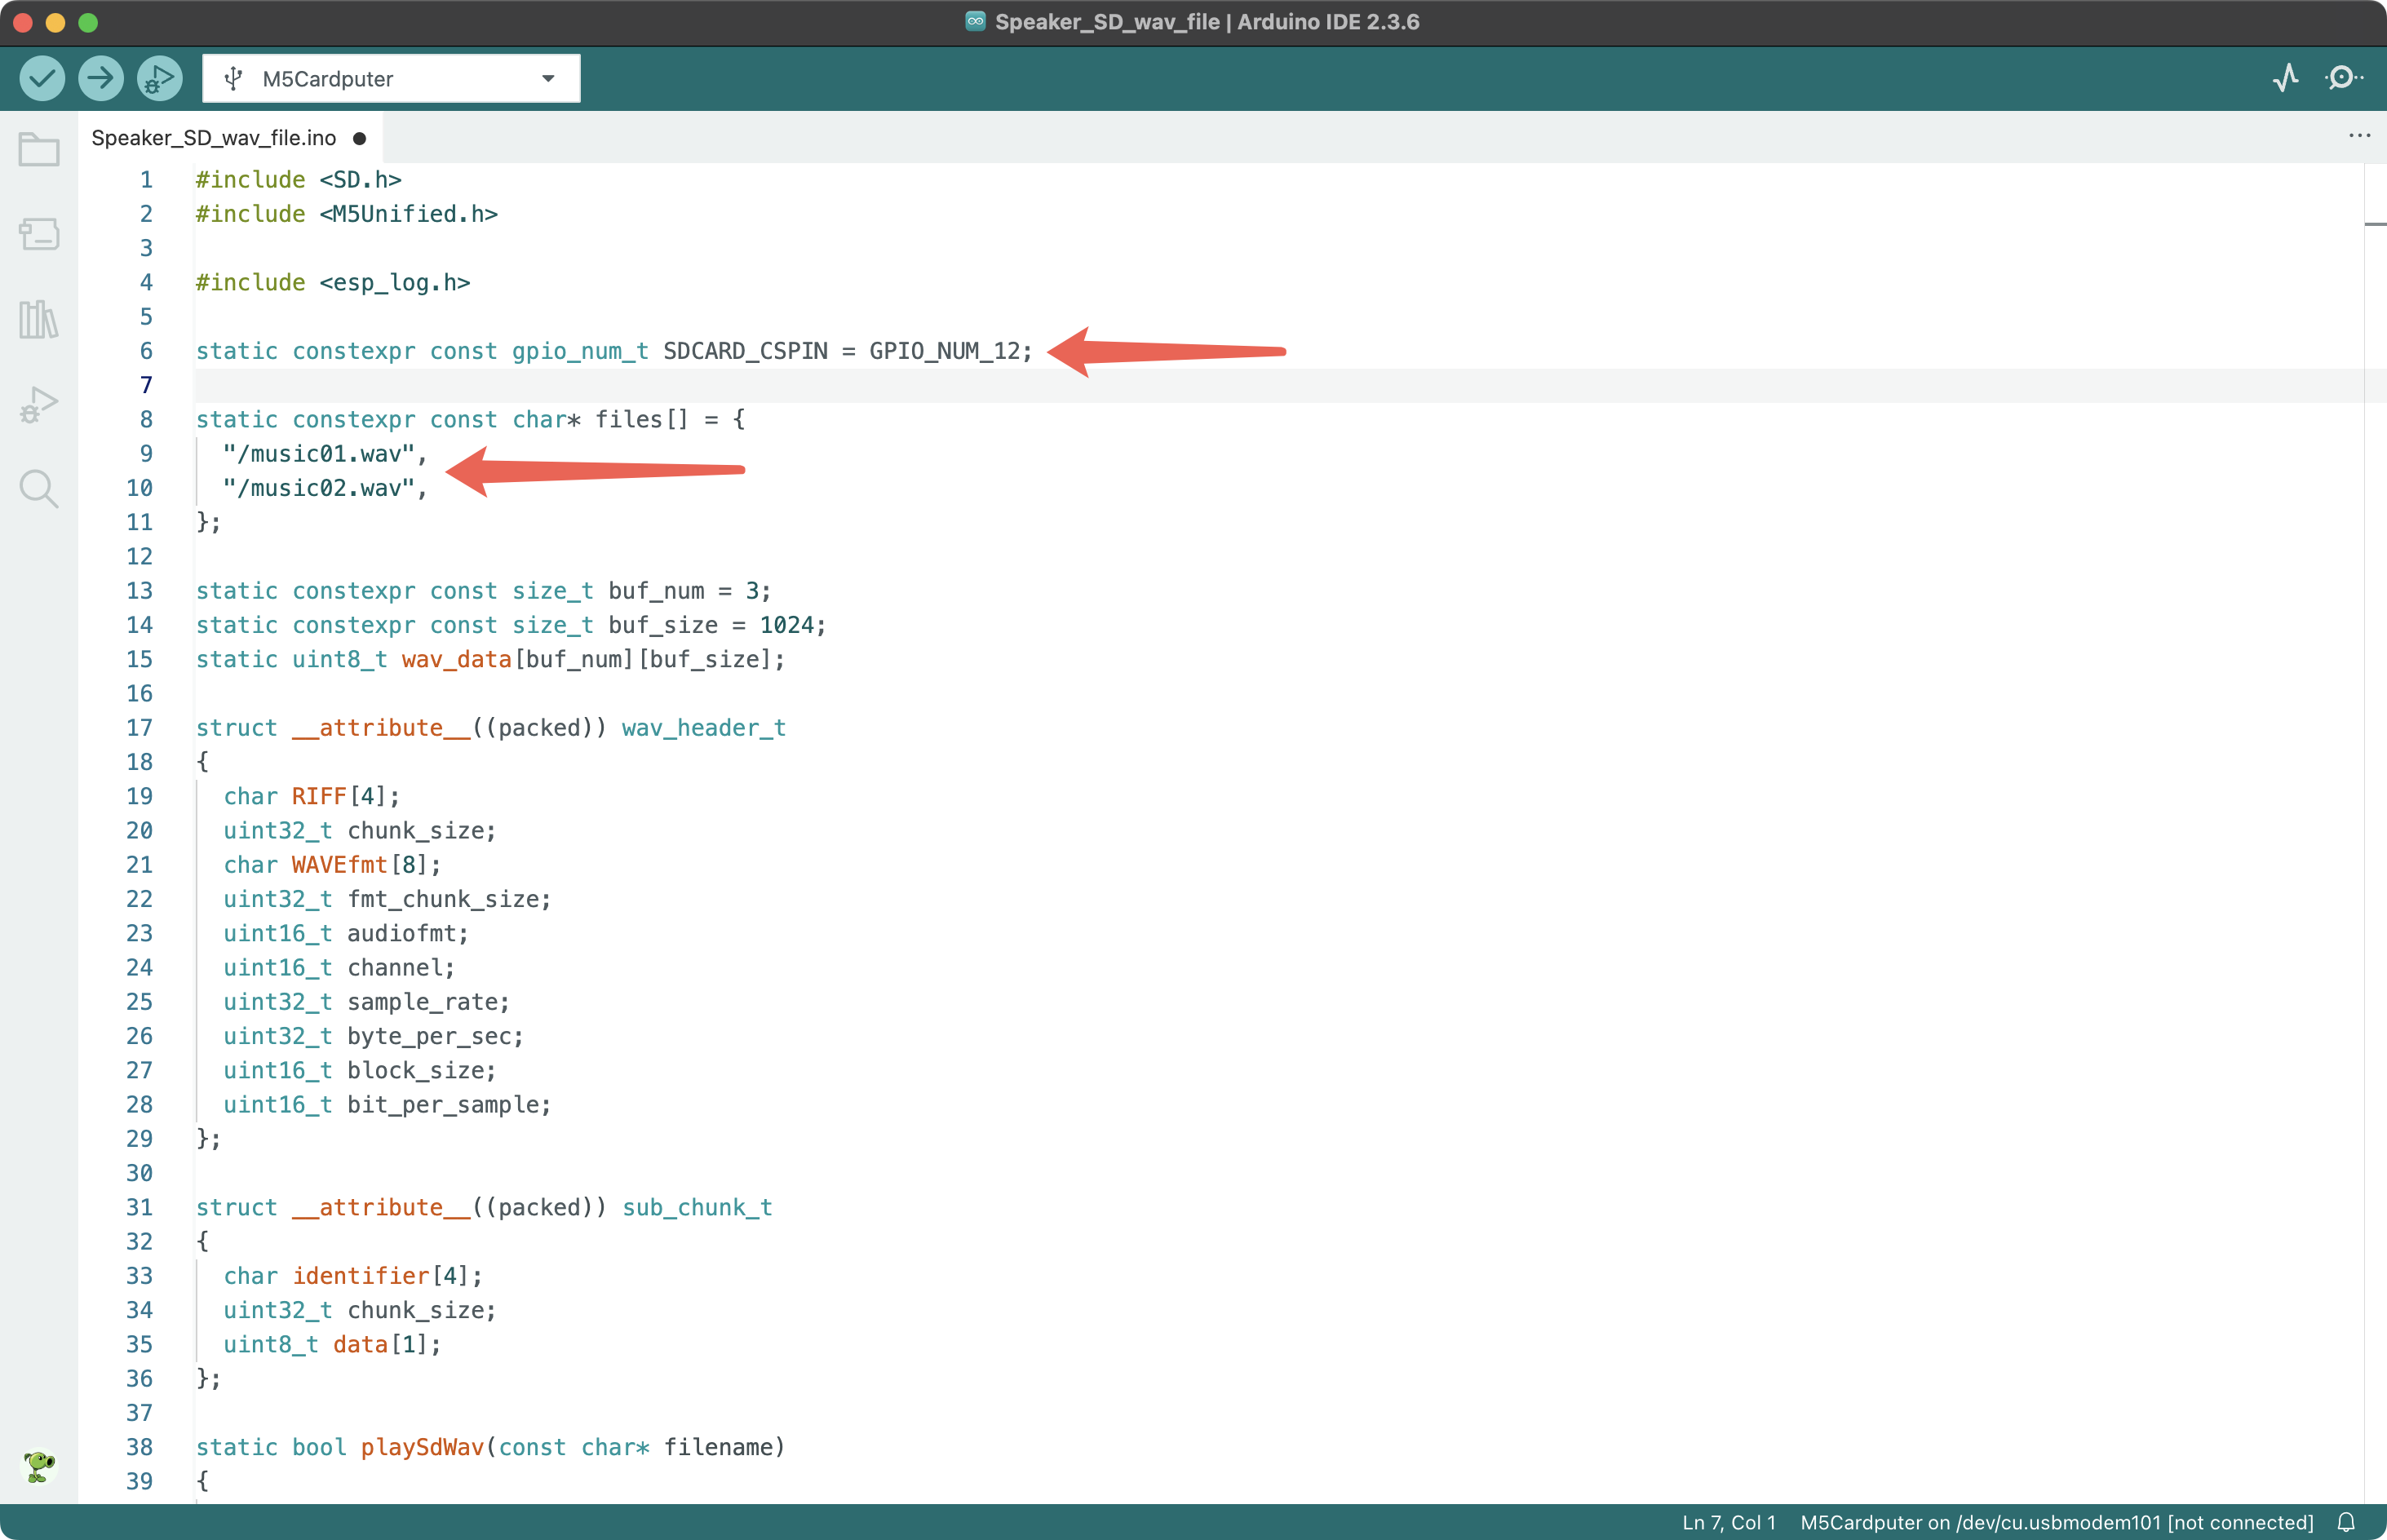Click the vertical scrollbar on editor

[x=2375, y=832]
